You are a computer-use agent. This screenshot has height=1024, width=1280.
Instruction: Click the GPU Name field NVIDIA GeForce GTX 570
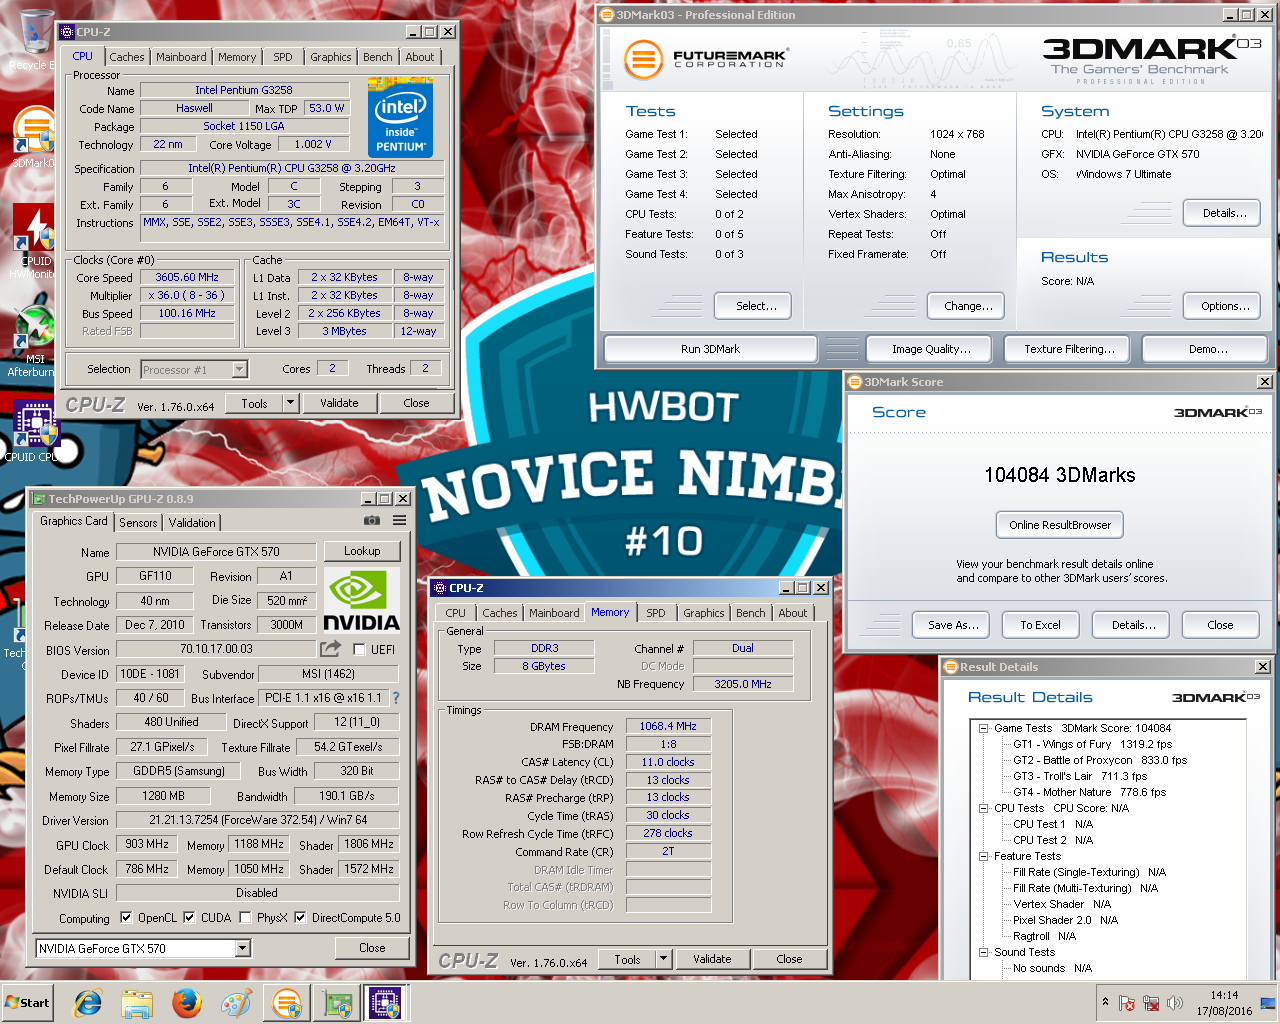[x=216, y=552]
